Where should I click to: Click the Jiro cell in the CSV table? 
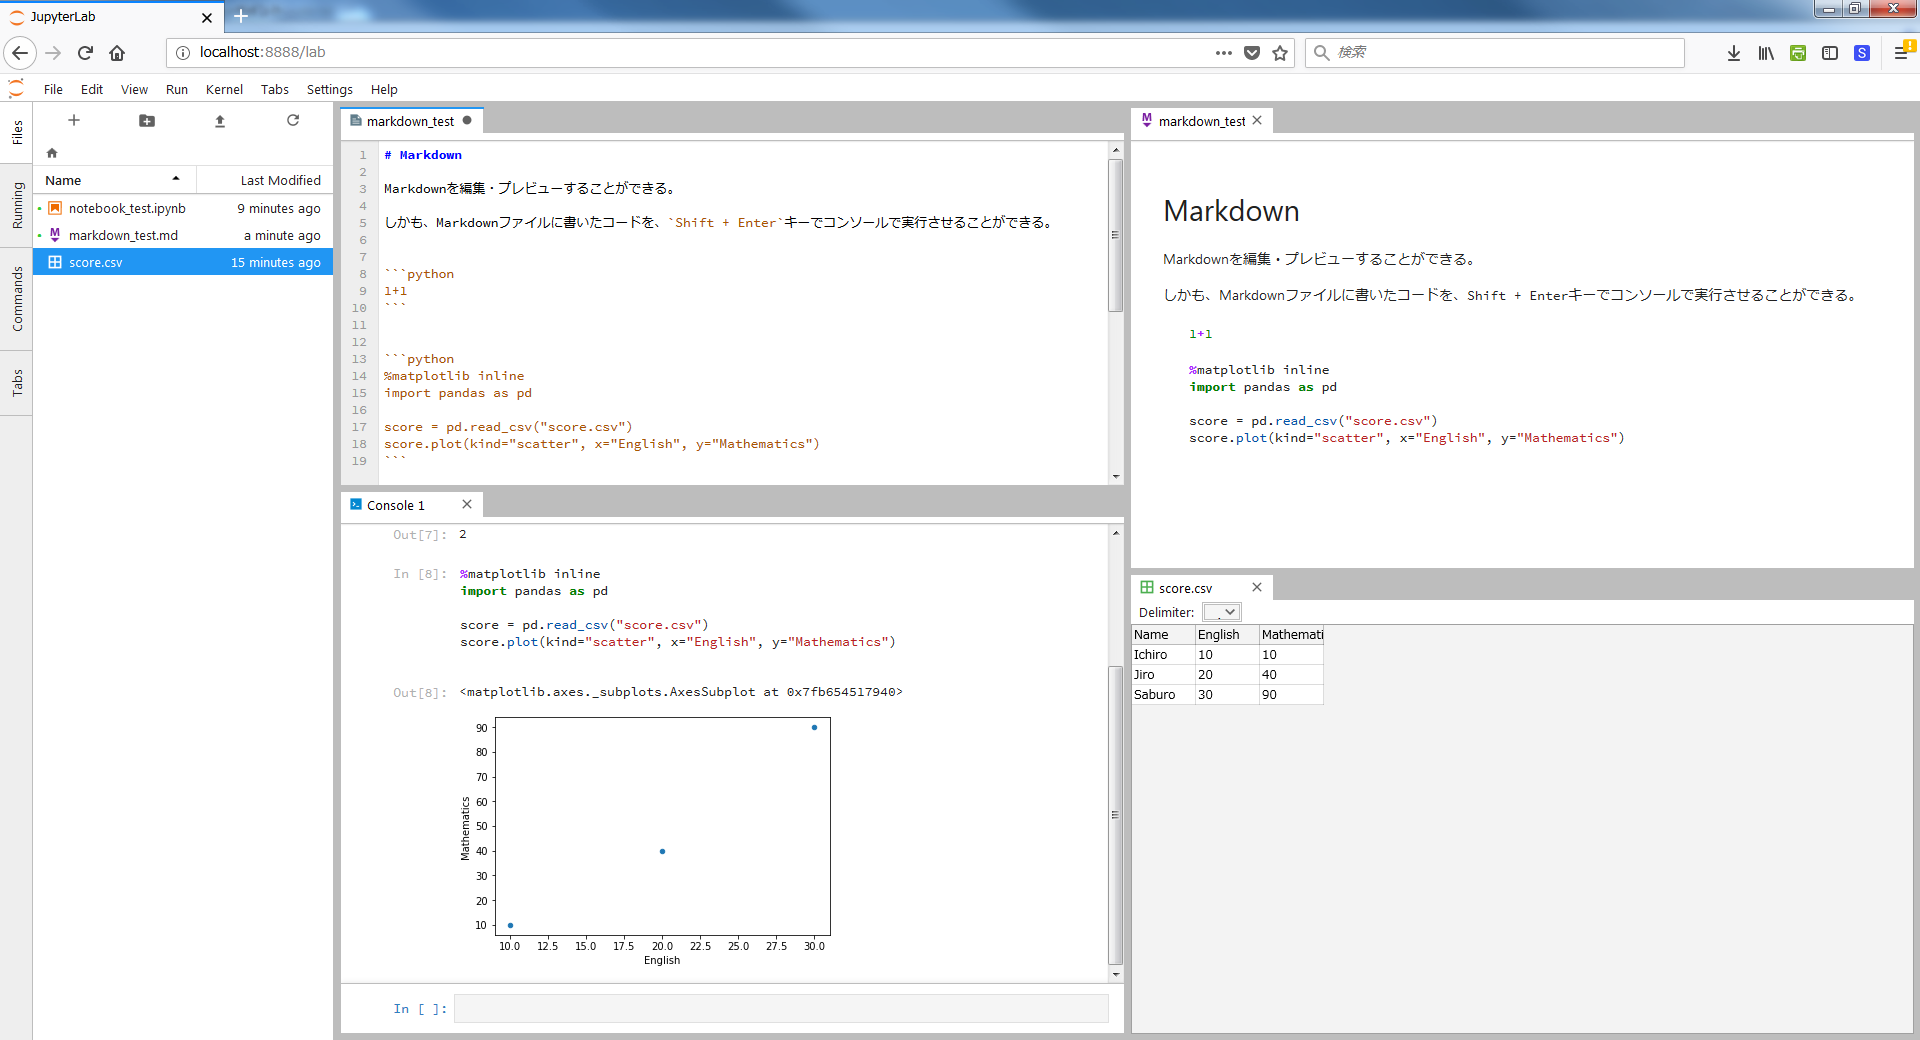[x=1164, y=674]
